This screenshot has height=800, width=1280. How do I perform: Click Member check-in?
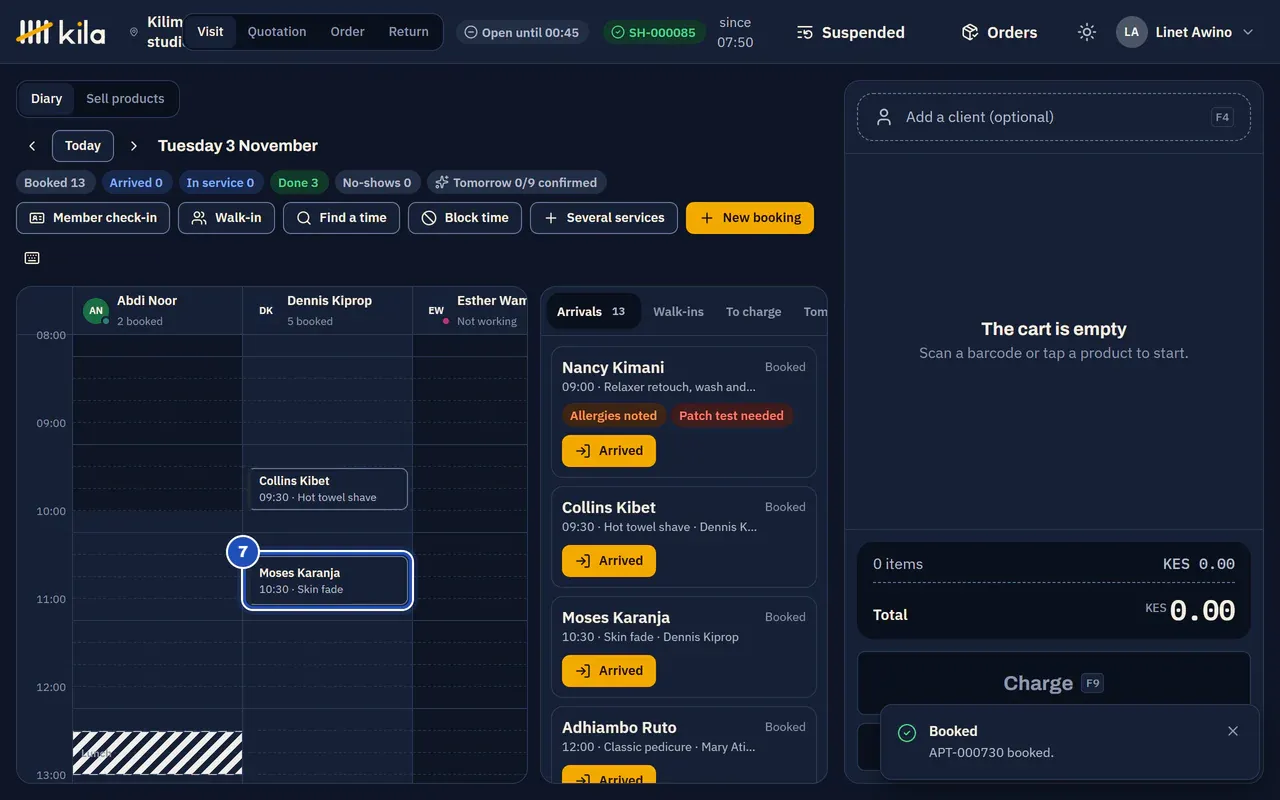click(x=93, y=218)
